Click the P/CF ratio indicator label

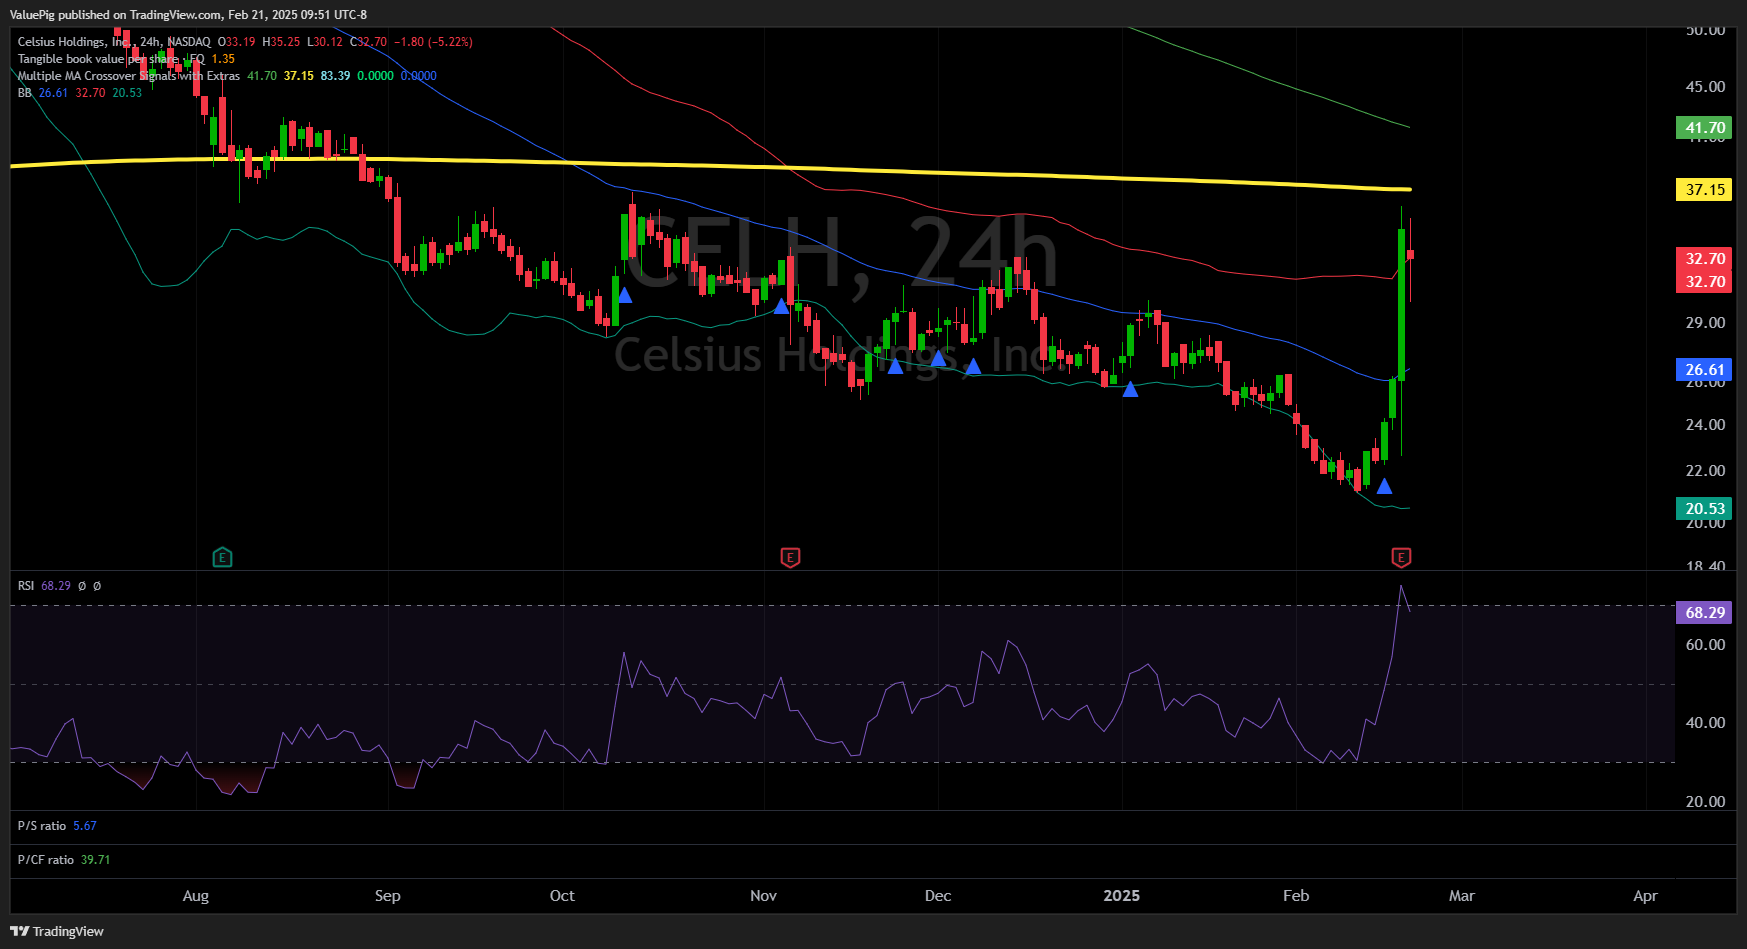click(x=45, y=860)
